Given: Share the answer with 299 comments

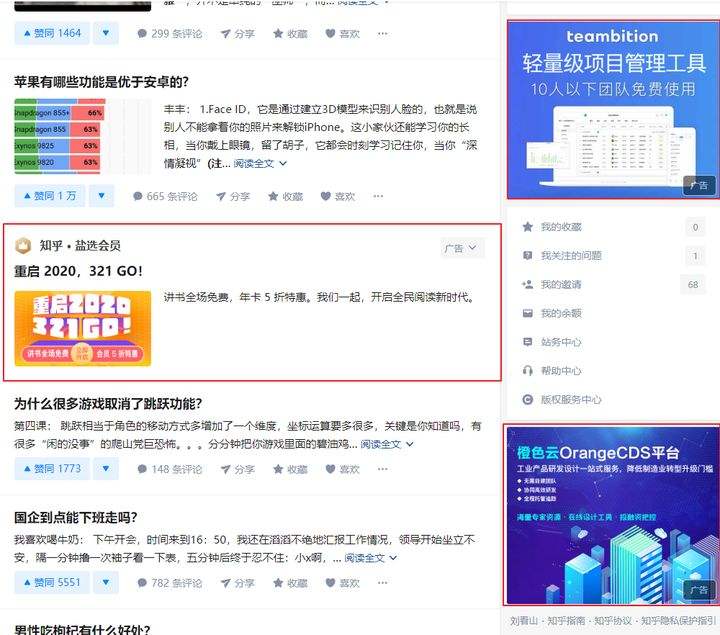Looking at the screenshot, I should point(237,34).
